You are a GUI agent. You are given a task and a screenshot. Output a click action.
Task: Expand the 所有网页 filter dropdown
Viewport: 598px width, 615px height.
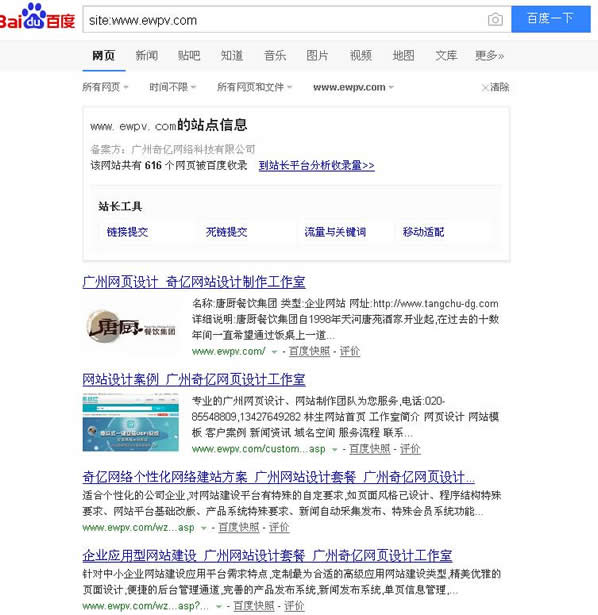tap(105, 87)
